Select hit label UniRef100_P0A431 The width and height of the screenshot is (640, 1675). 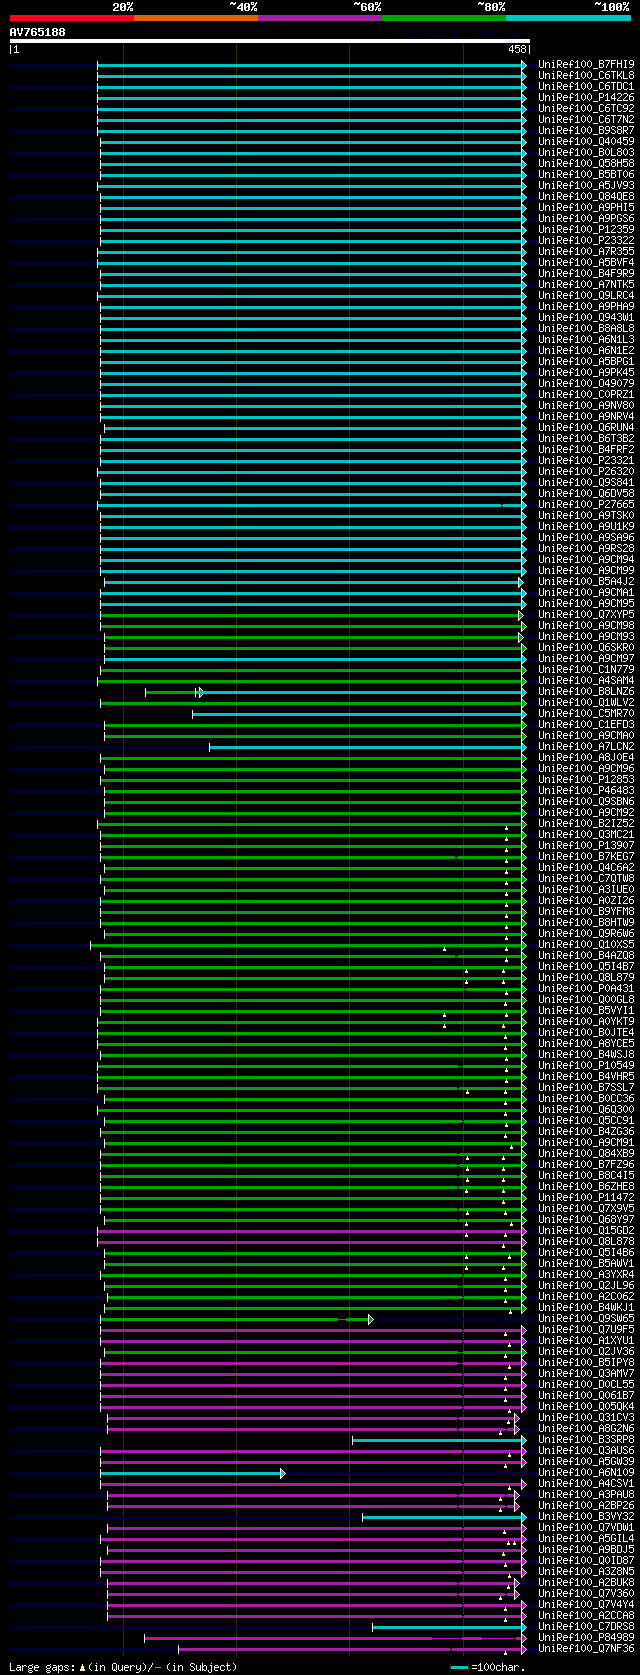coord(586,988)
